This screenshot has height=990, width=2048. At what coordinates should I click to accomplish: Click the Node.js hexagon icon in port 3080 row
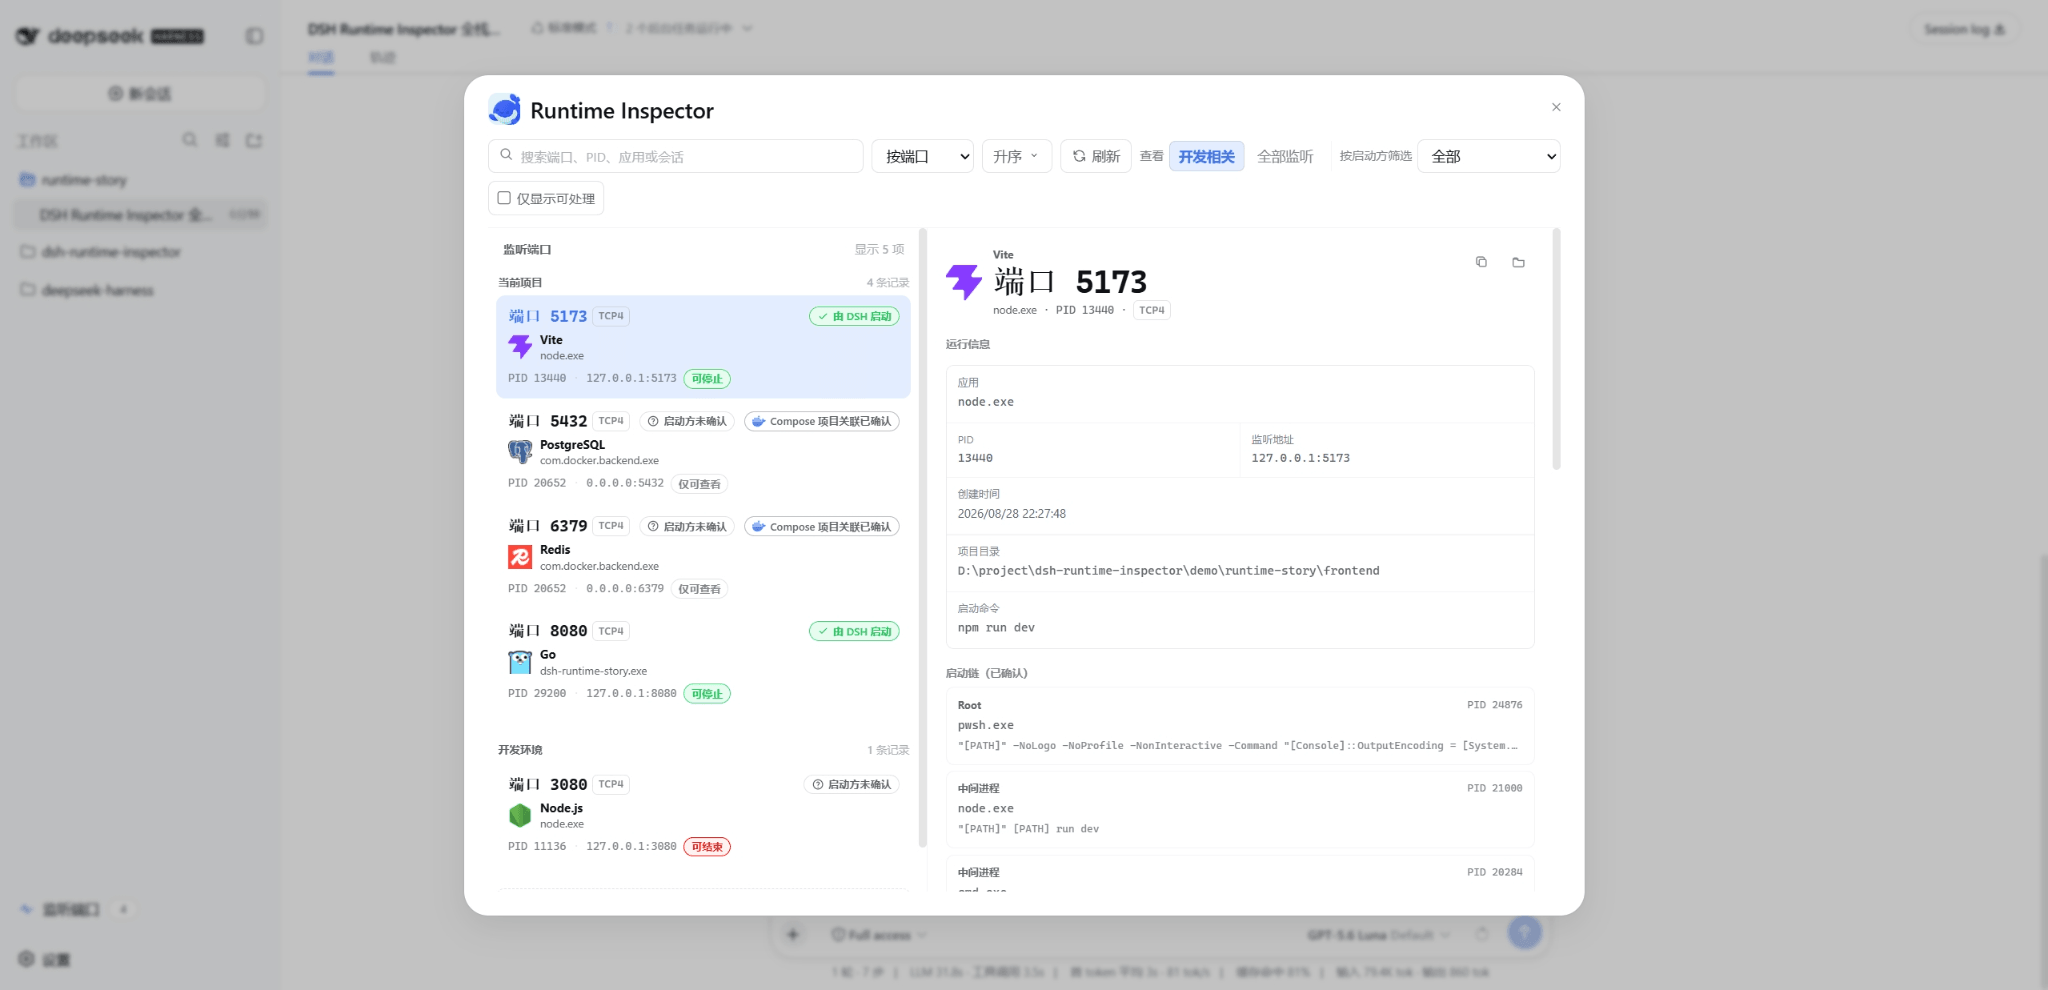point(520,816)
